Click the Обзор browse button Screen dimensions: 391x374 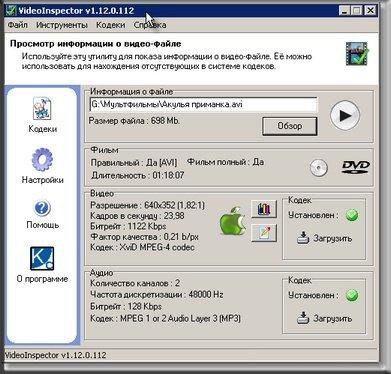tap(290, 126)
